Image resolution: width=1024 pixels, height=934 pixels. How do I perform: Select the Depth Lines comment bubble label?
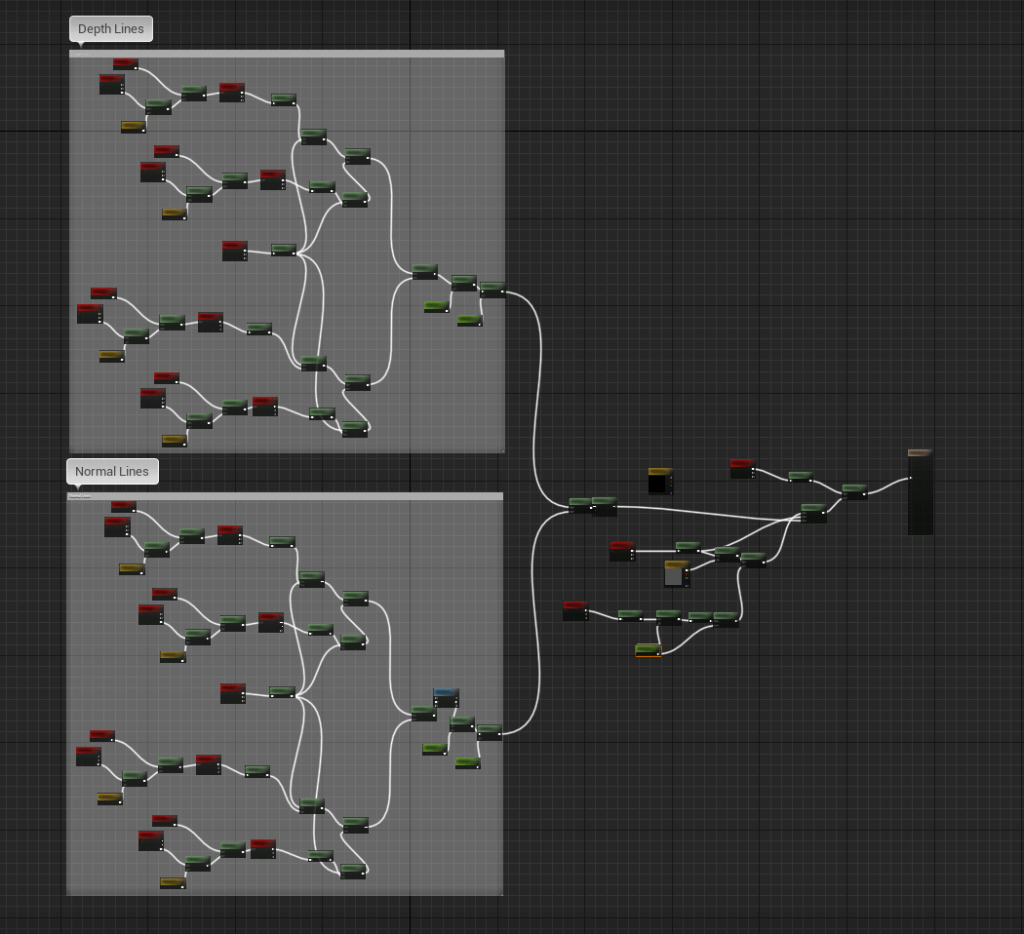(111, 29)
